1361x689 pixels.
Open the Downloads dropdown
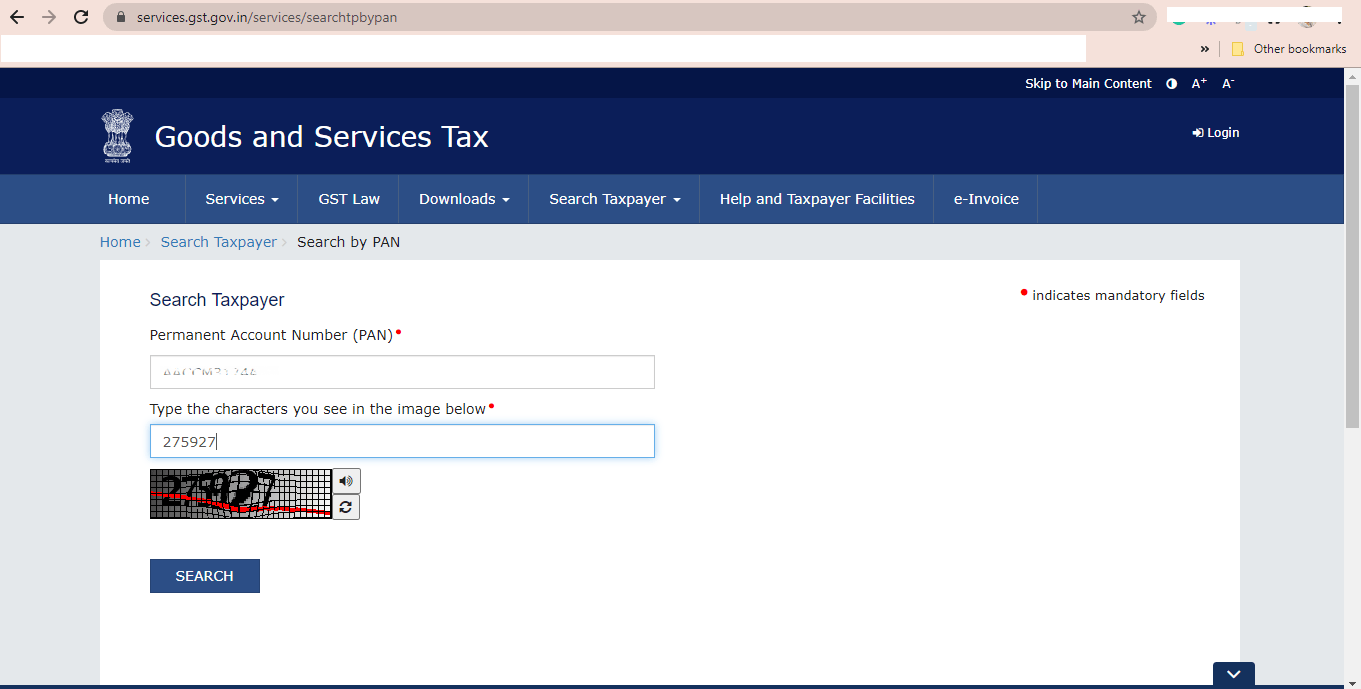click(463, 198)
